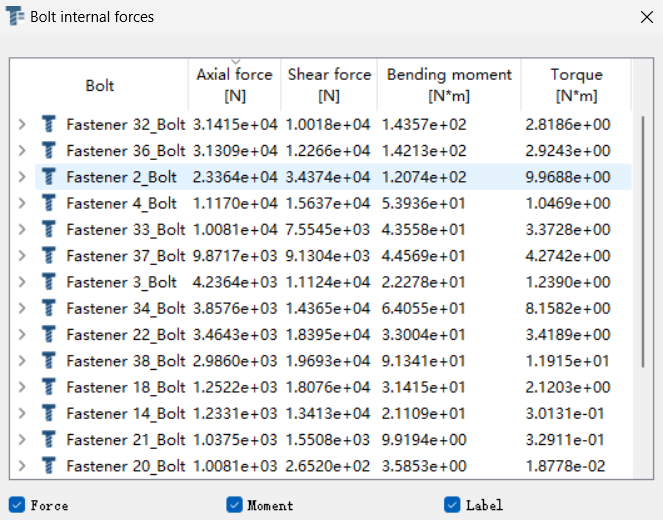The image size is (663, 520).
Task: Select the Fastener 32_Bolt name
Action: 126,124
